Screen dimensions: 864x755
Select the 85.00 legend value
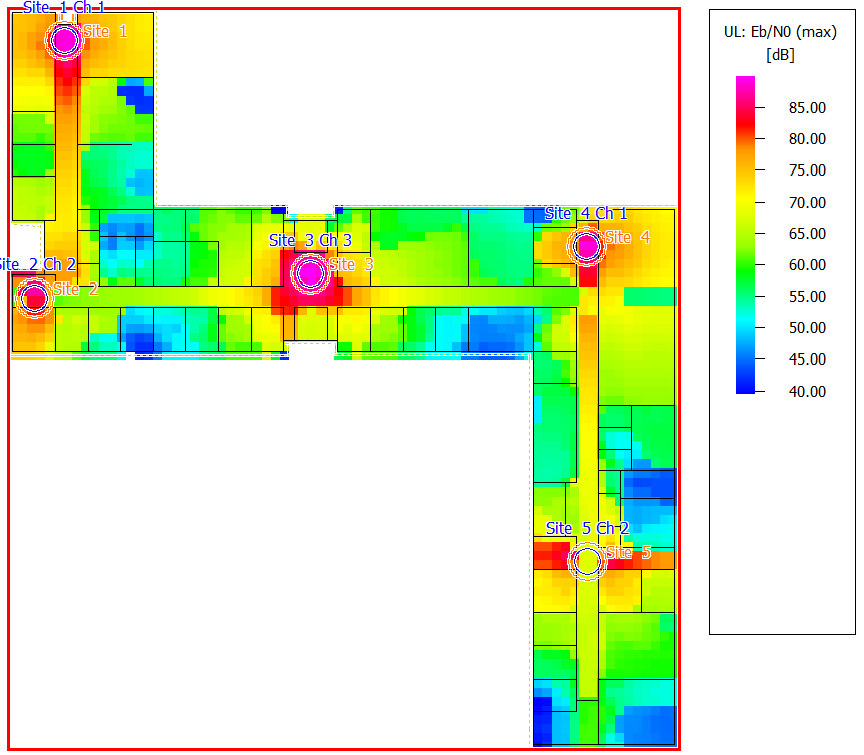pyautogui.click(x=807, y=107)
